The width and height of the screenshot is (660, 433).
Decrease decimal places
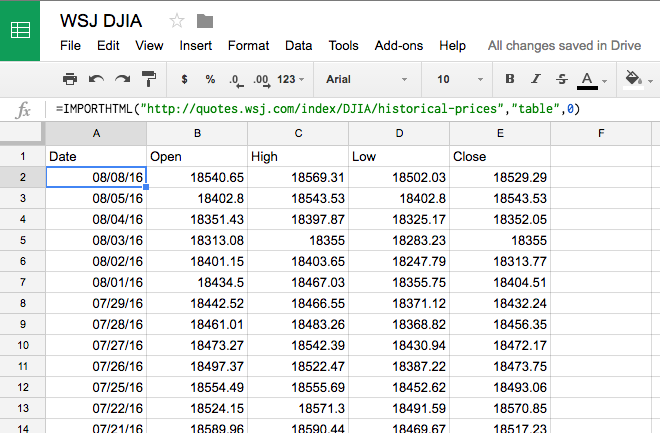click(235, 79)
